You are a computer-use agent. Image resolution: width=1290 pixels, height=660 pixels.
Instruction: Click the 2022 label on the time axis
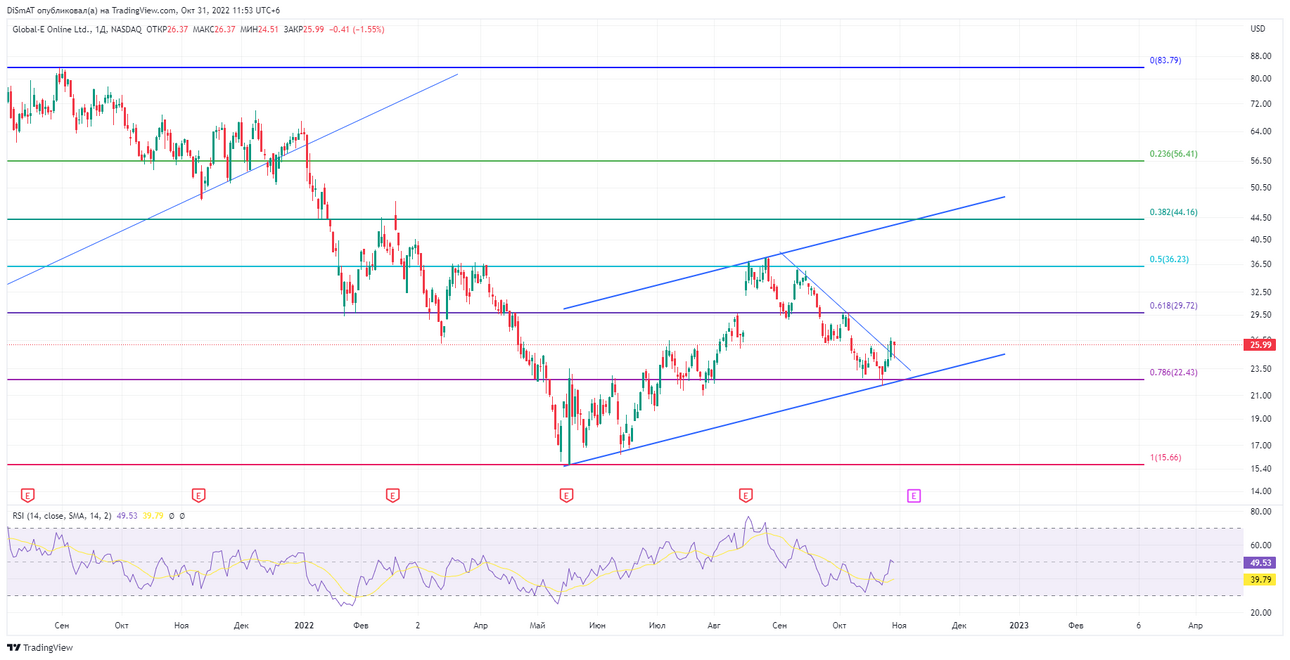(x=306, y=625)
